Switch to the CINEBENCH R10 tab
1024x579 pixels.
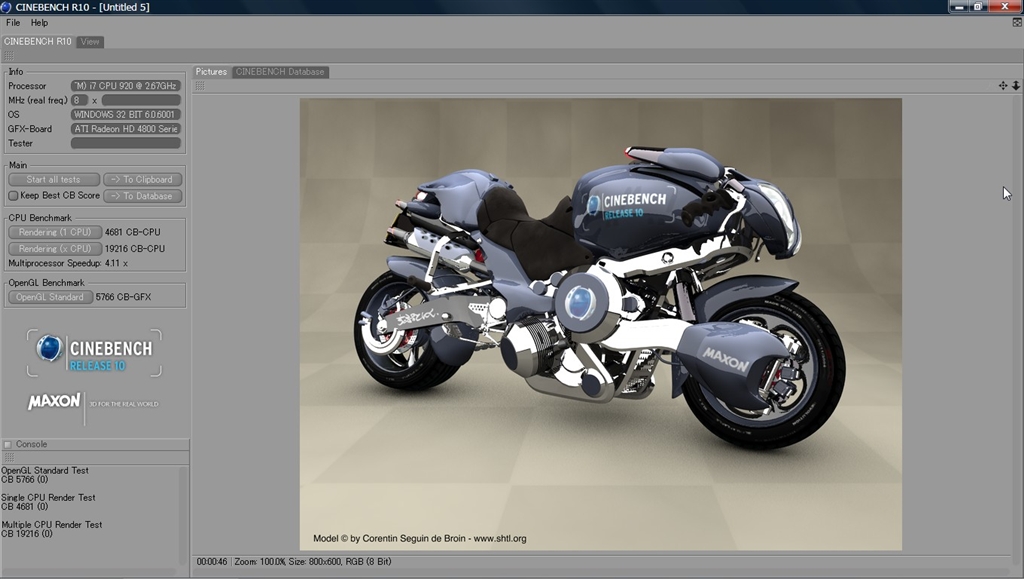point(37,41)
